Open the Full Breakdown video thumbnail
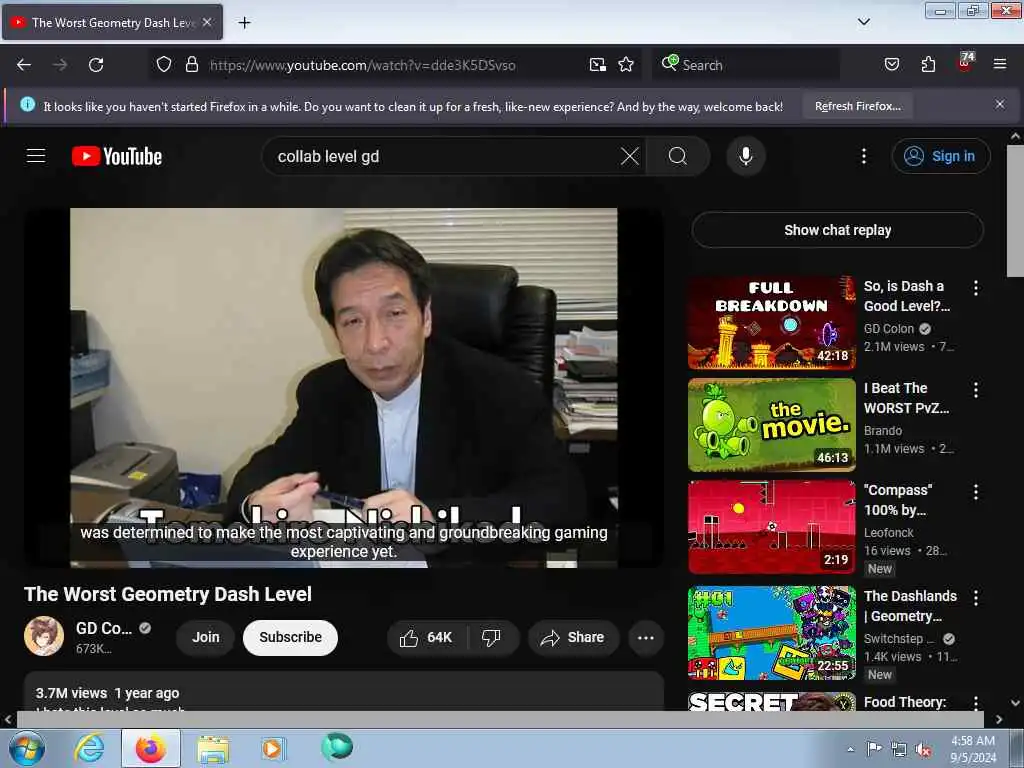Image resolution: width=1024 pixels, height=768 pixels. pos(771,323)
